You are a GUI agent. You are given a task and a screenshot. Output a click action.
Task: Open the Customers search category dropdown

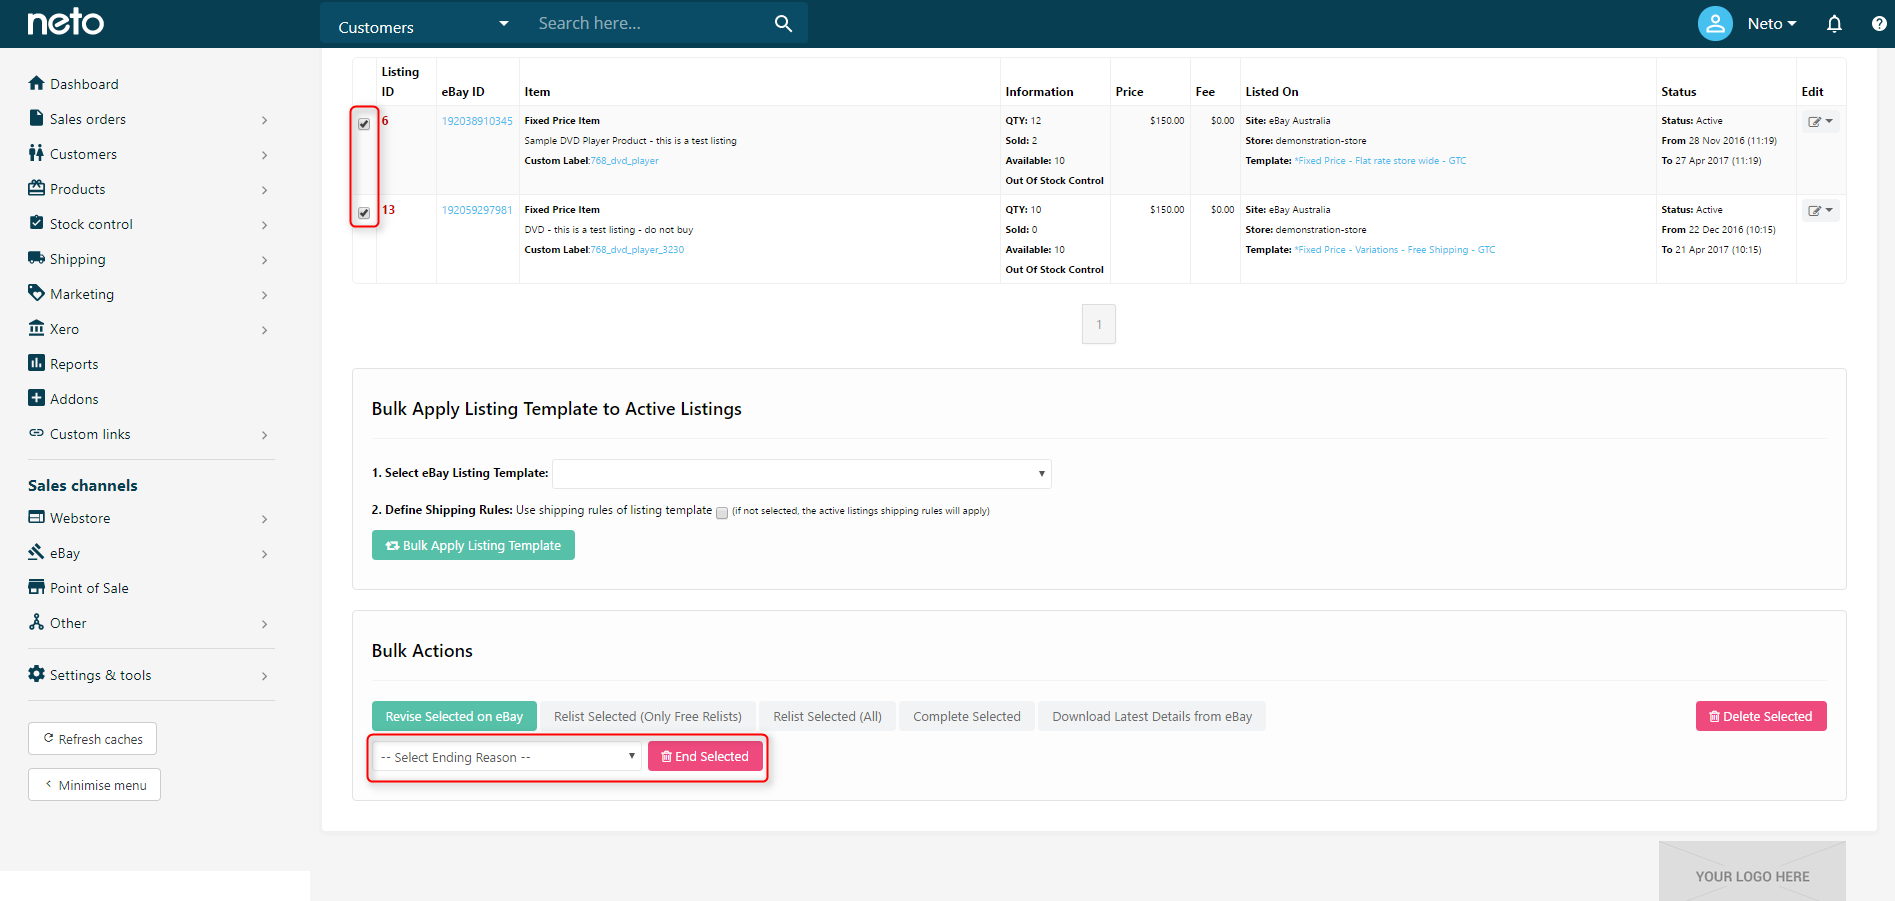coord(423,24)
